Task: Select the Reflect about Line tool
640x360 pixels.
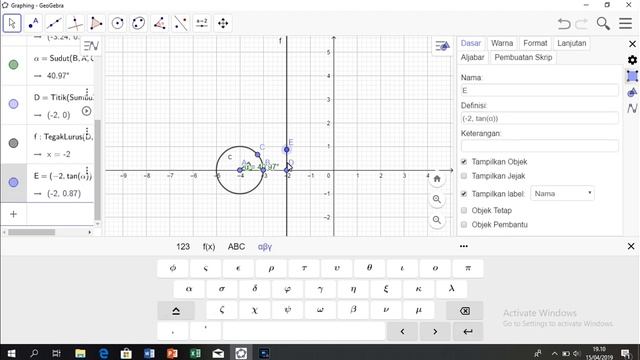Action: pyautogui.click(x=181, y=23)
